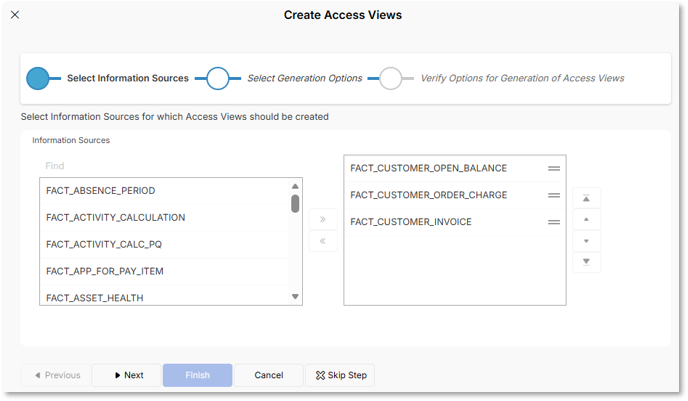Click the Previous button
The width and height of the screenshot is (688, 401).
tap(55, 375)
